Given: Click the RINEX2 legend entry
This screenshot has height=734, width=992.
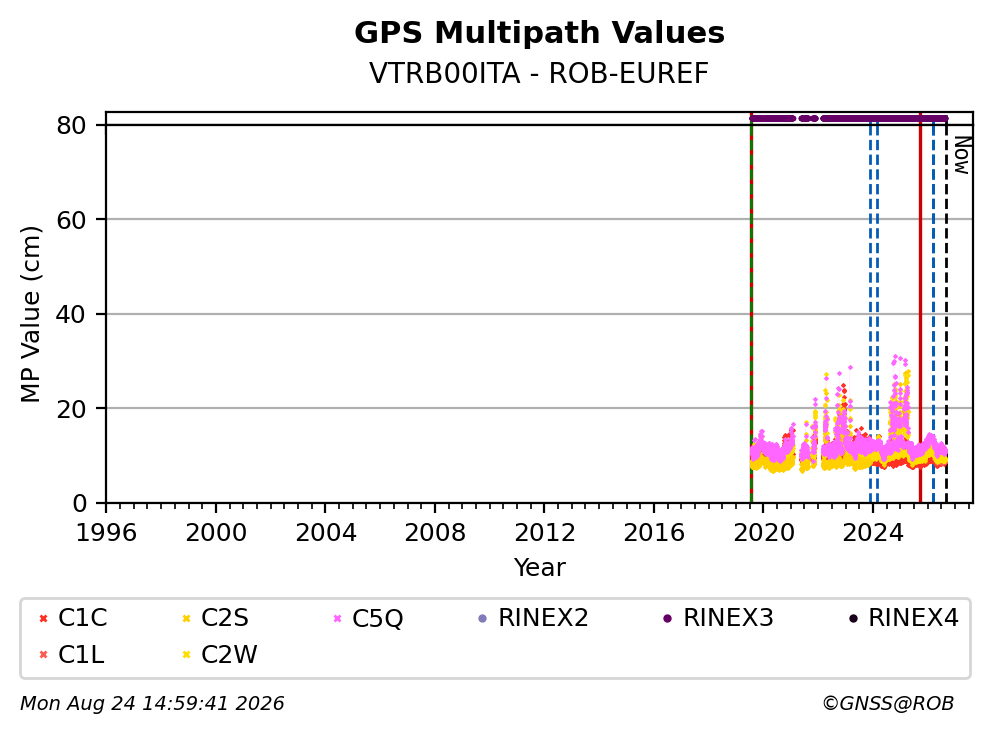Looking at the screenshot, I should (533, 618).
